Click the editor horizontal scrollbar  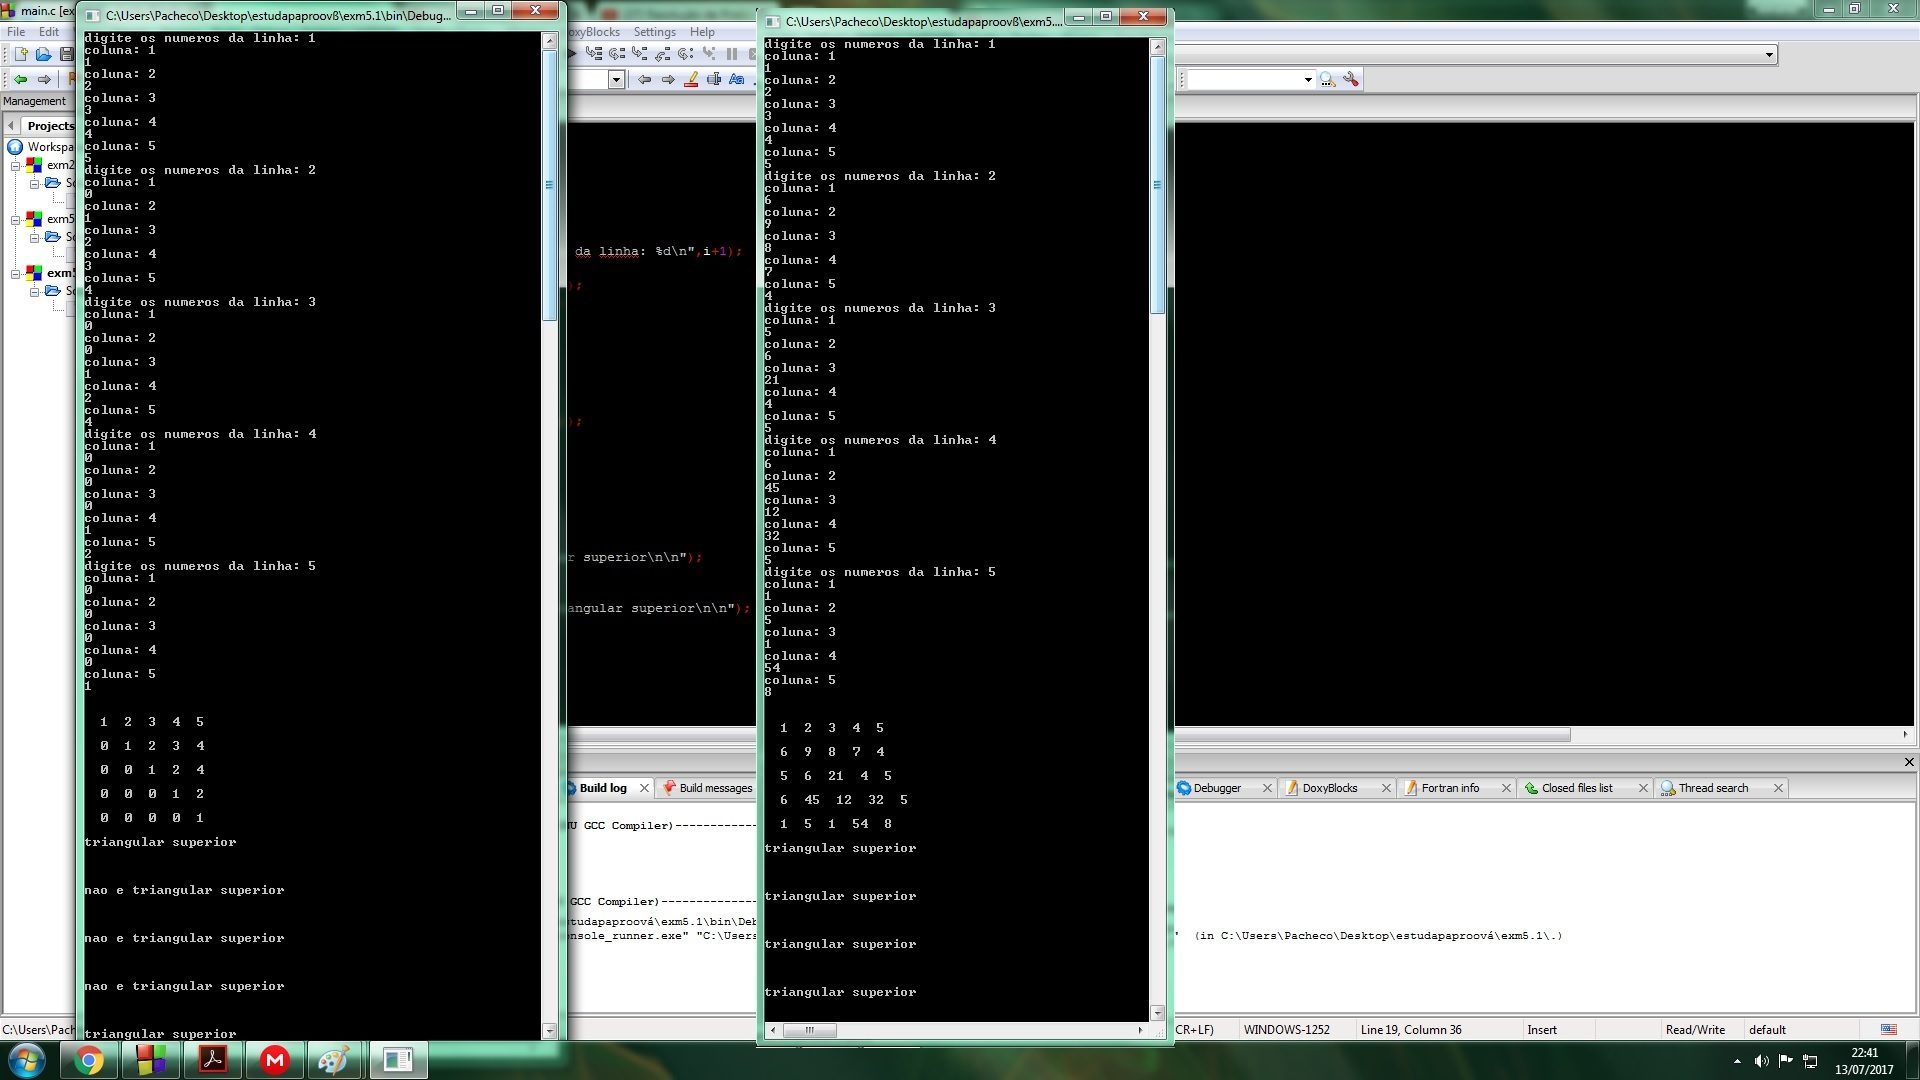[x=1068, y=734]
